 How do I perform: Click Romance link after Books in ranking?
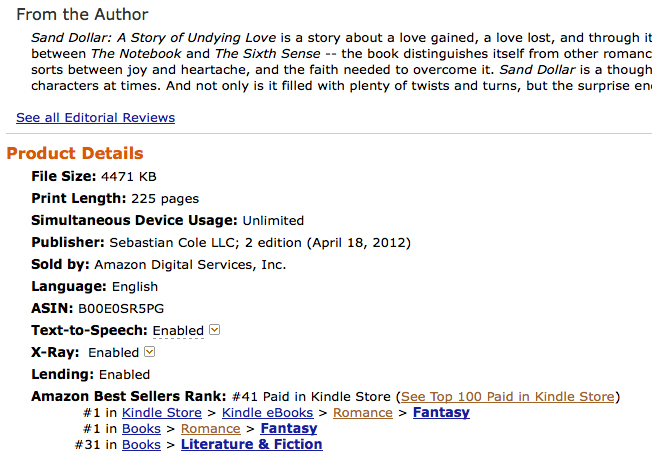click(x=210, y=429)
